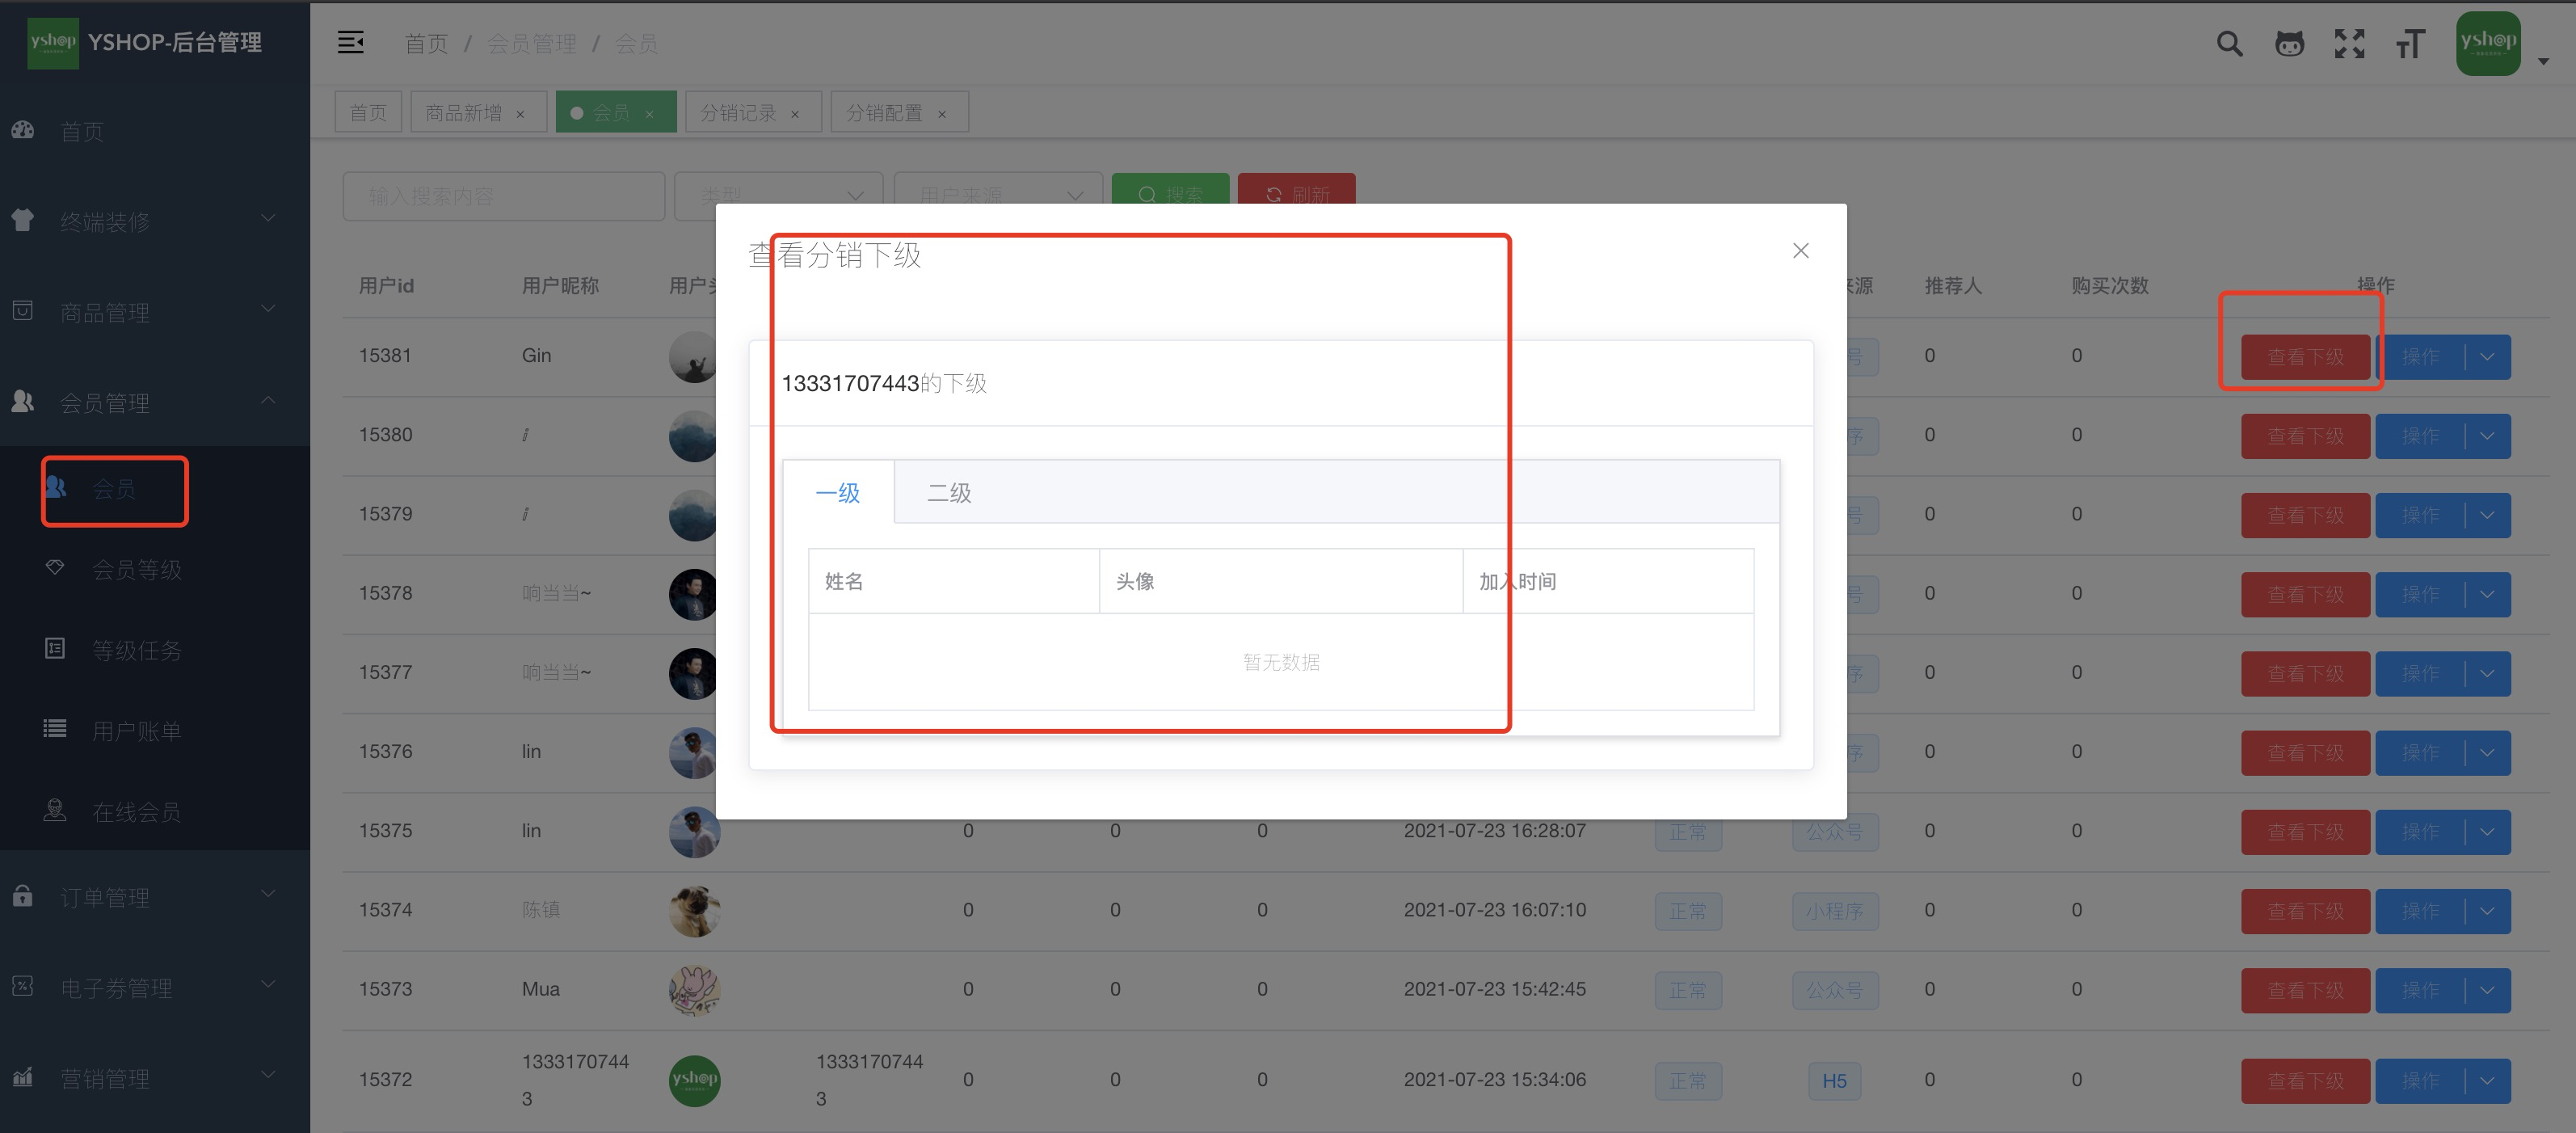This screenshot has height=1133, width=2576.
Task: Click the yshop logo in sidebar
Action: pos(53,42)
